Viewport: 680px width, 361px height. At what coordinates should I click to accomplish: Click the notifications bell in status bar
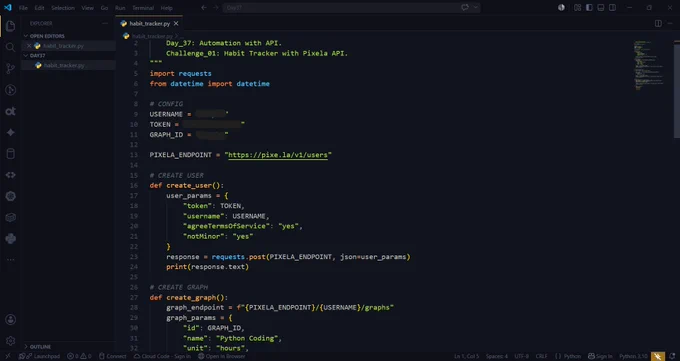click(672, 356)
